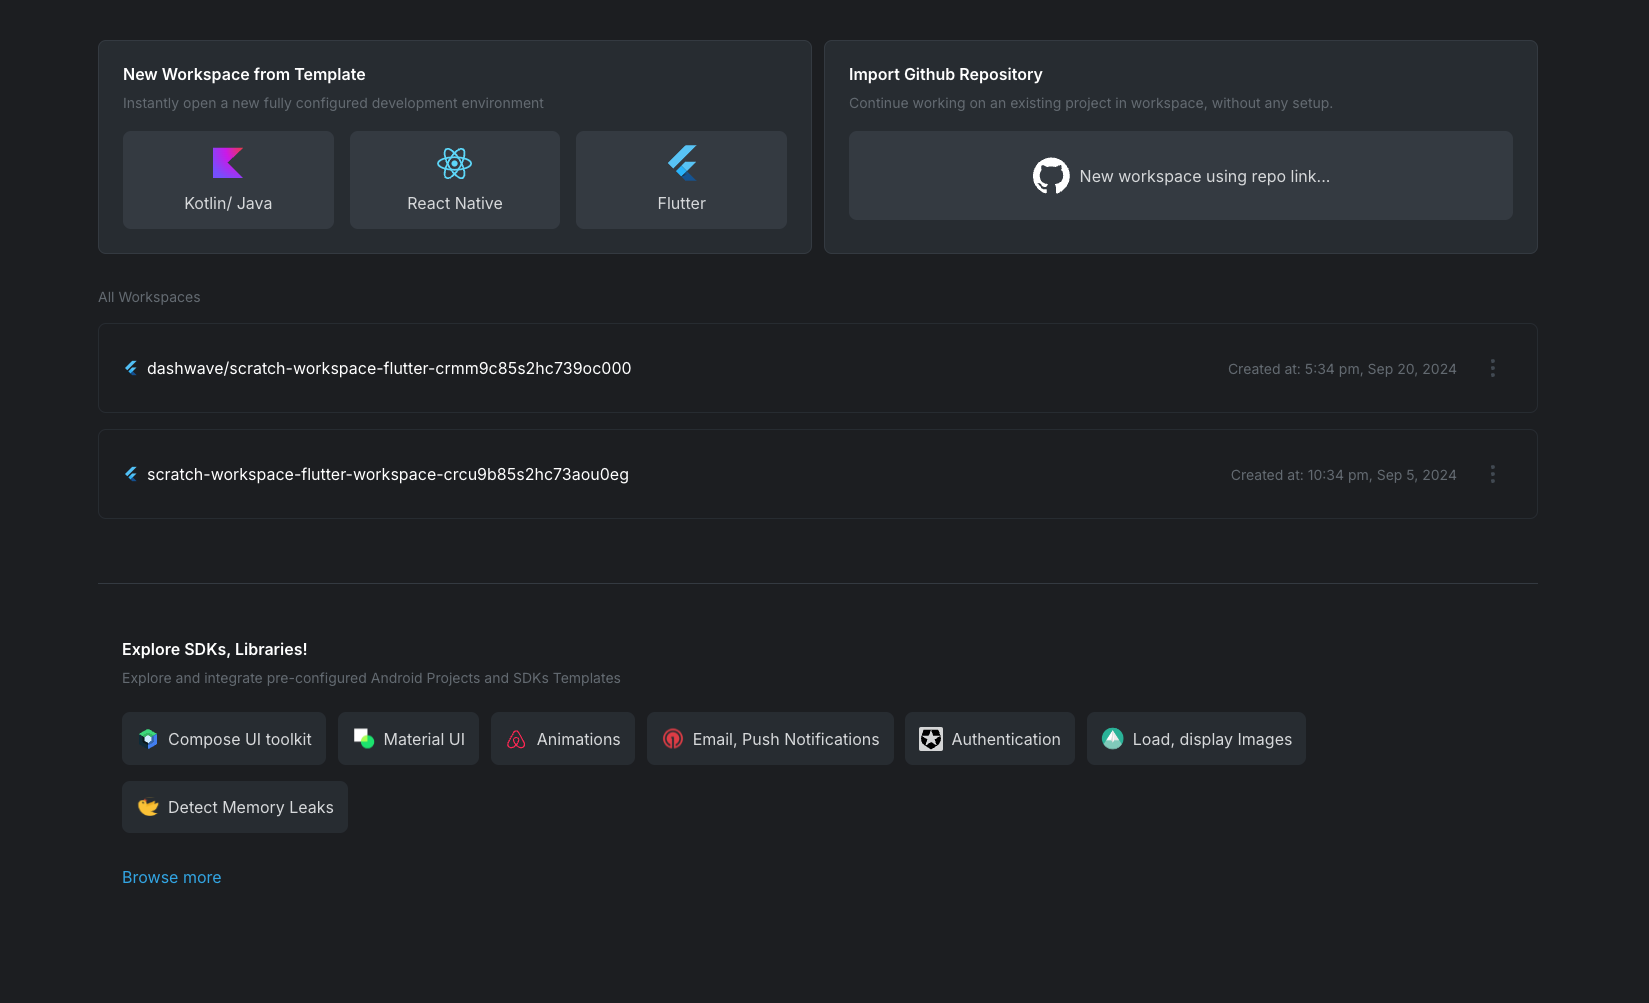Screen dimensions: 1649x1003
Task: Open options menu for Sep 5 workspace
Action: click(1492, 474)
